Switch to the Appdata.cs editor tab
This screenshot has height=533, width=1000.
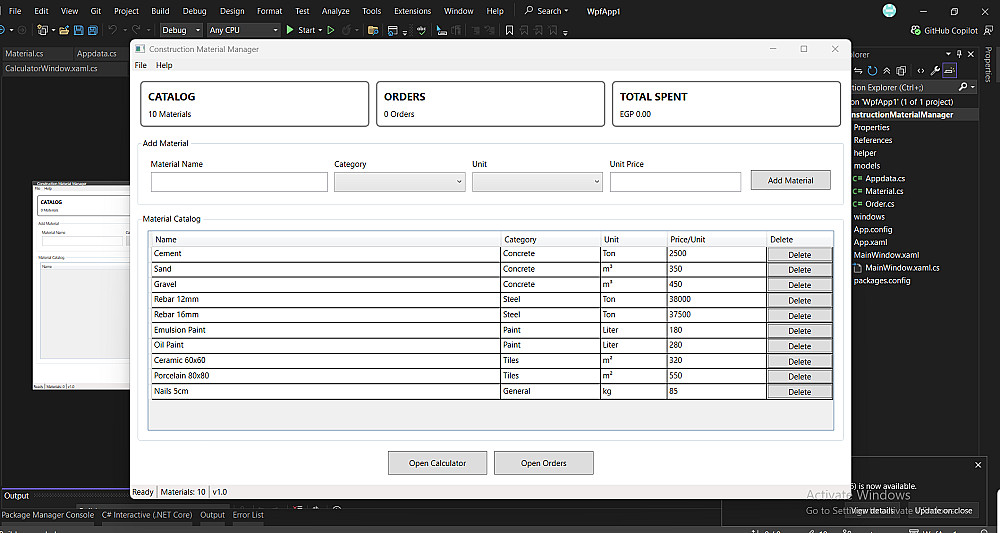96,53
